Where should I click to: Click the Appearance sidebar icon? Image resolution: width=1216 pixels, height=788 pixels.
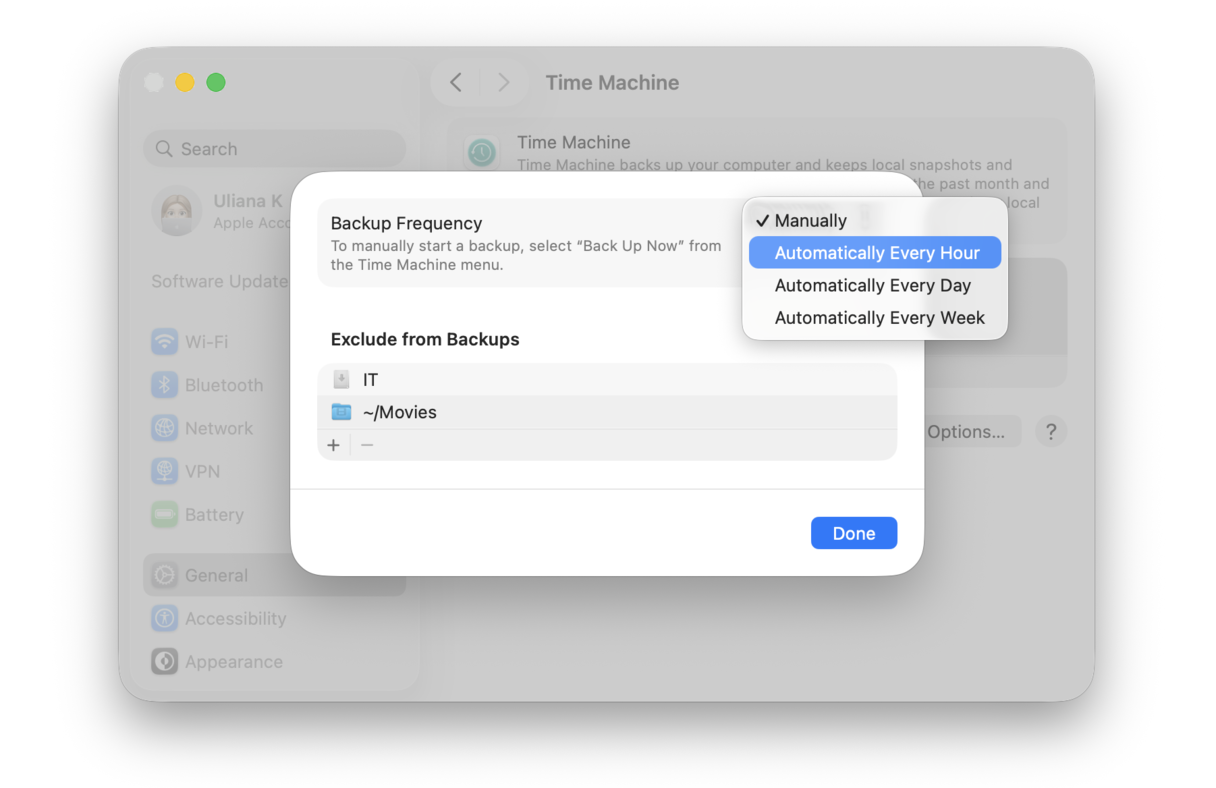pyautogui.click(x=164, y=662)
